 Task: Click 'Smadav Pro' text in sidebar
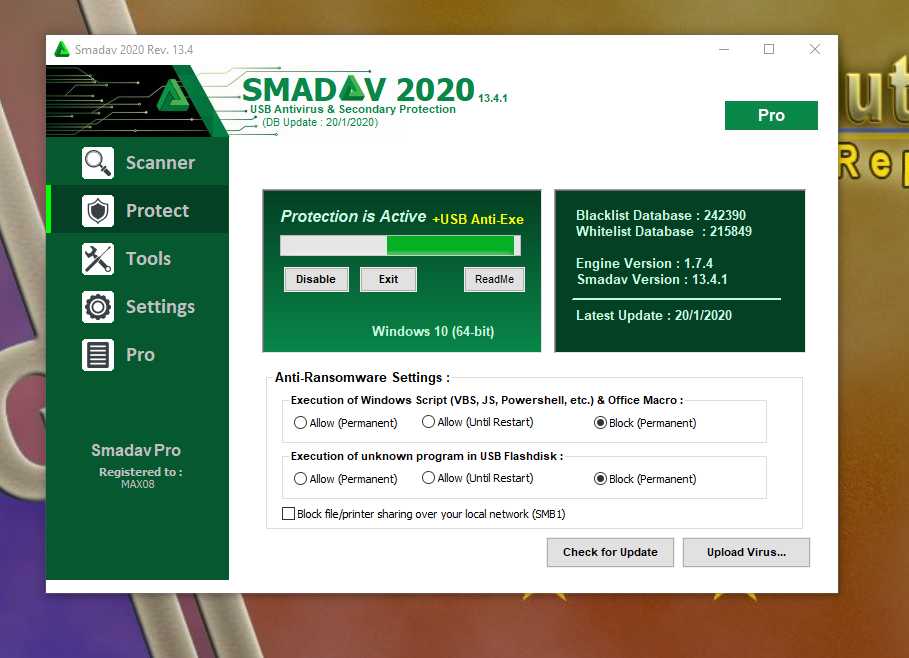coord(136,450)
